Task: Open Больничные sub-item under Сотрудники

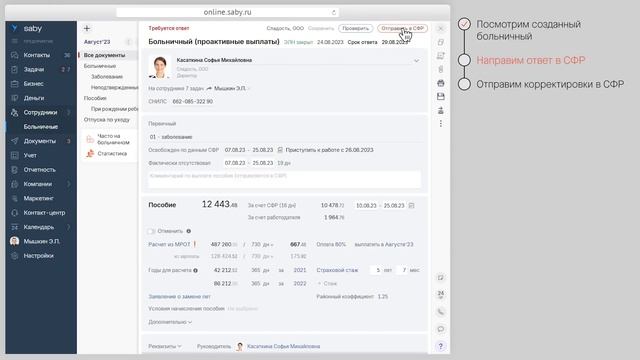Action: (40, 127)
